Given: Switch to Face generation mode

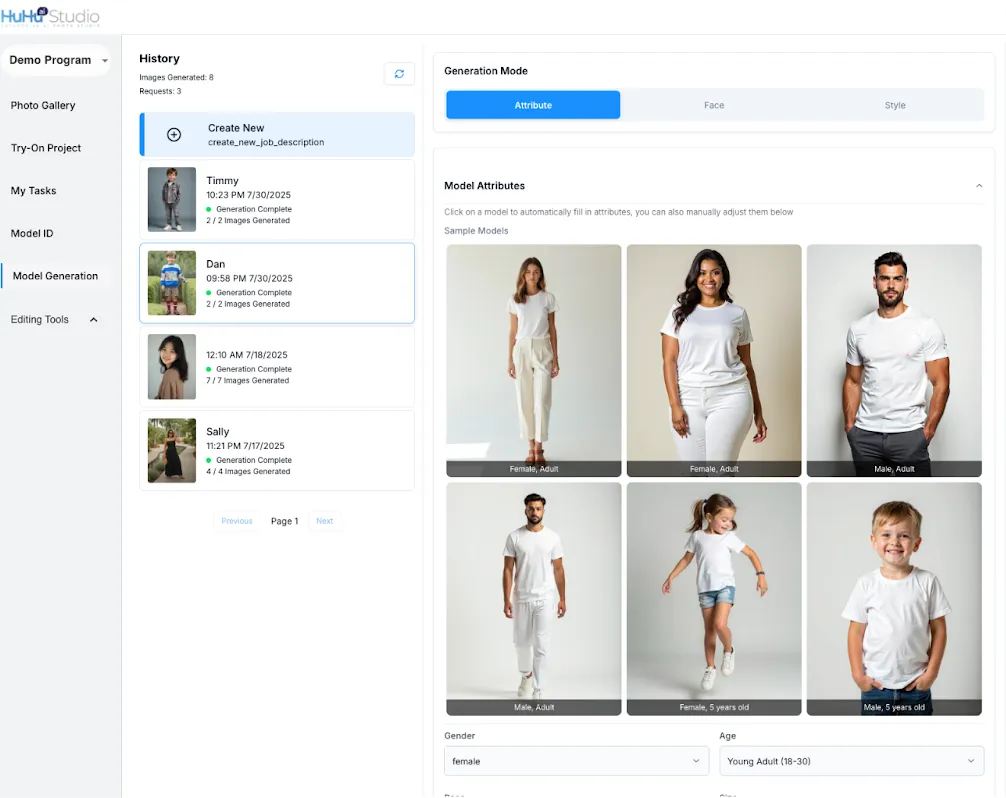Looking at the screenshot, I should 713,105.
